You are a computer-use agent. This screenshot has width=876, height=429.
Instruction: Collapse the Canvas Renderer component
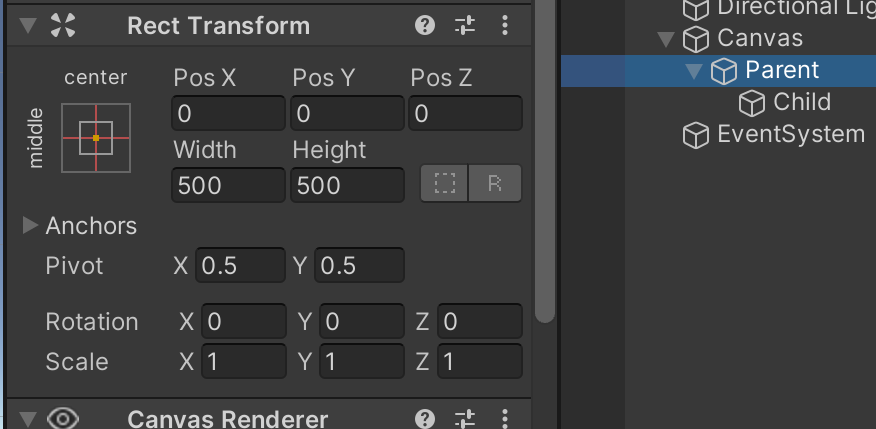tap(28, 419)
